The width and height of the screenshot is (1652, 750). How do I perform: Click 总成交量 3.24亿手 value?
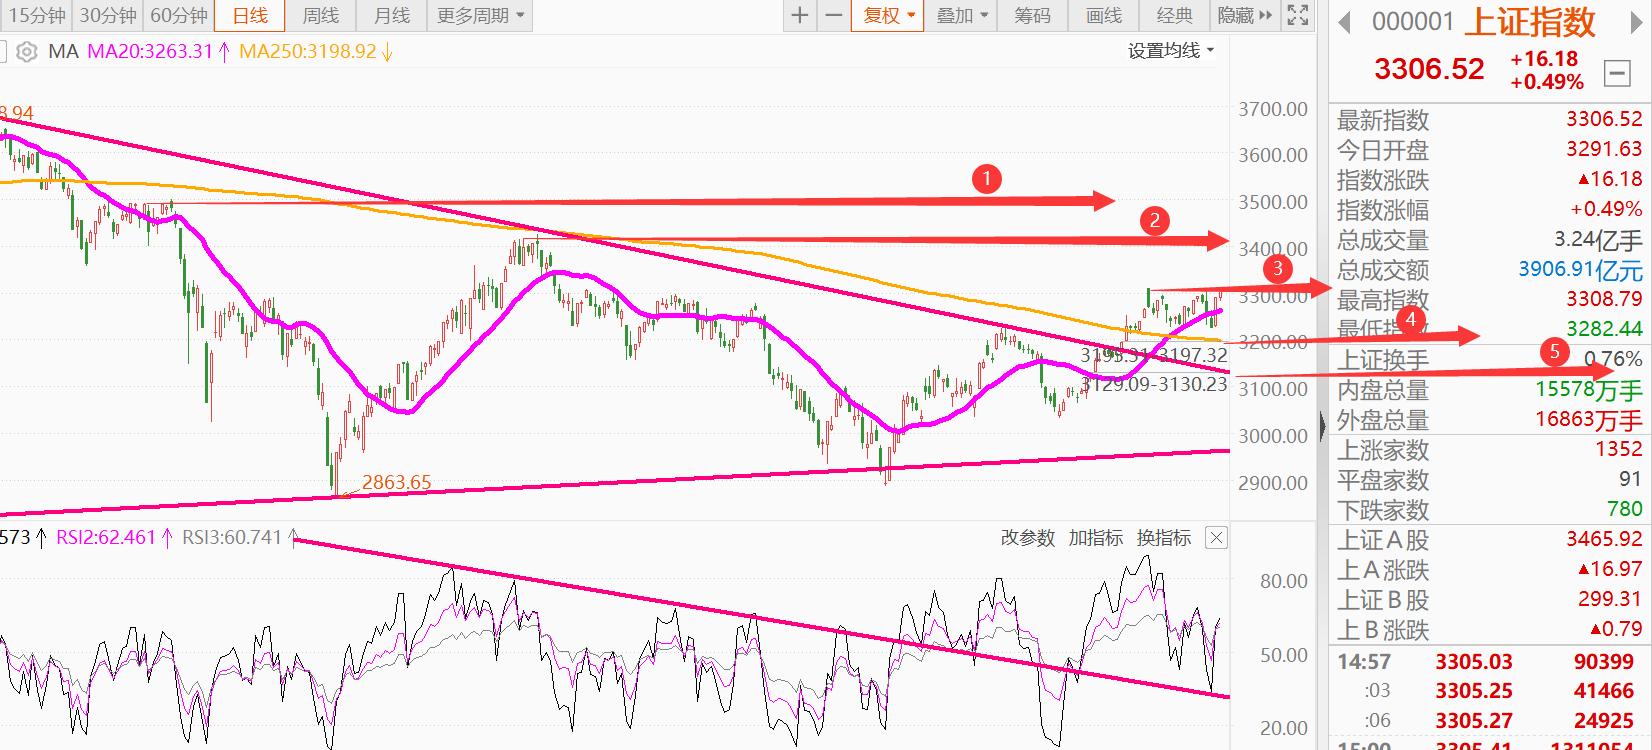pos(1598,240)
